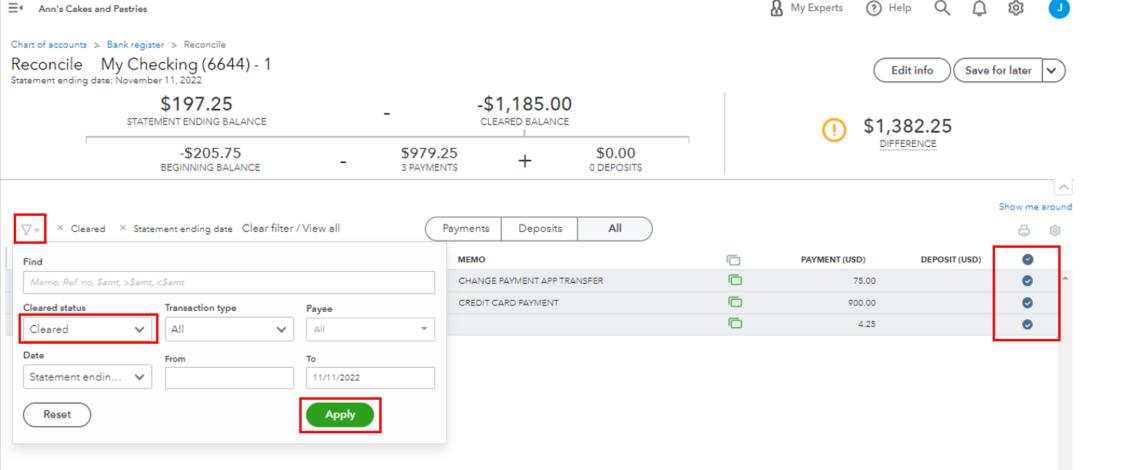
Task: Switch to the Deposits tab
Action: pos(539,229)
